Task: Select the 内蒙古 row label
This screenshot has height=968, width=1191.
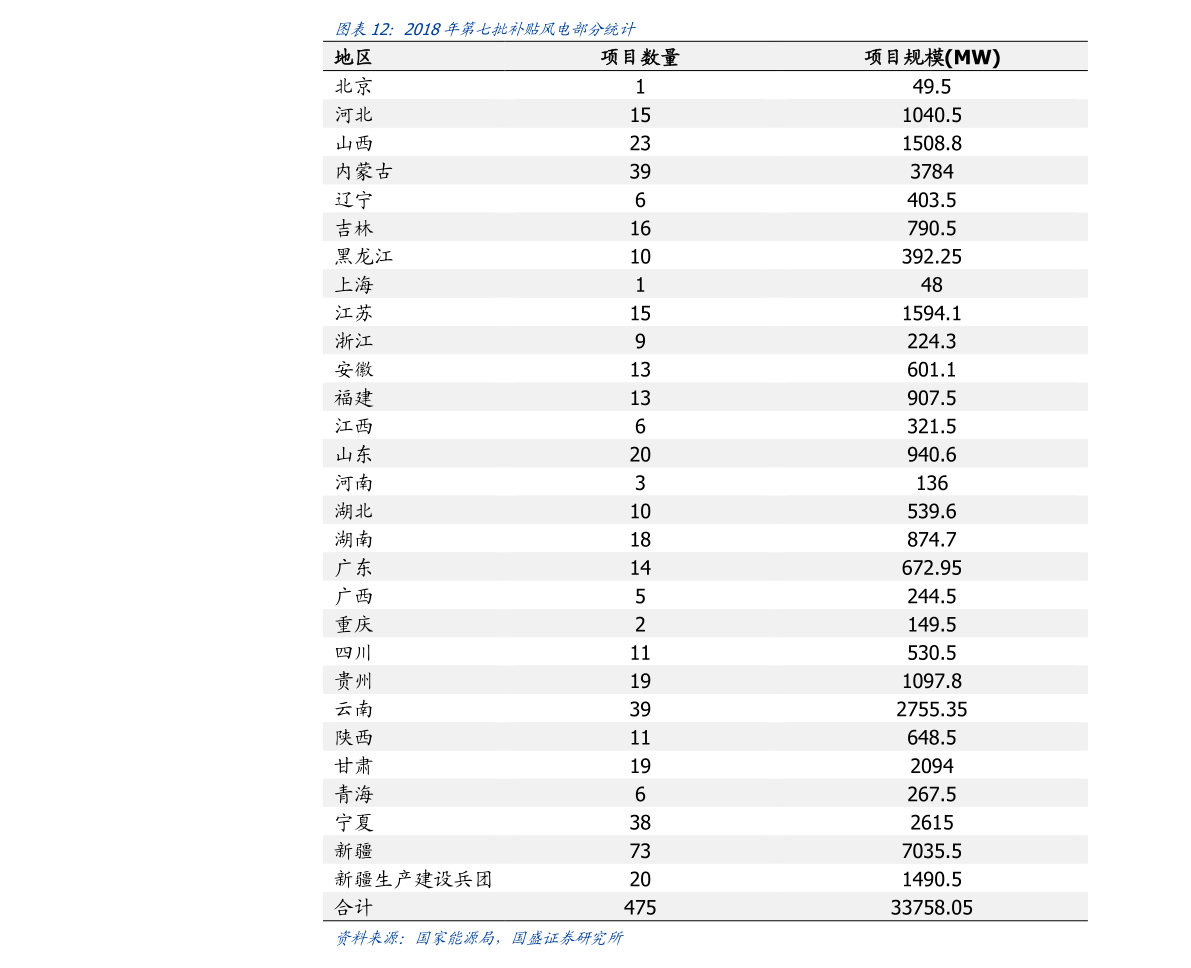Action: coord(364,172)
